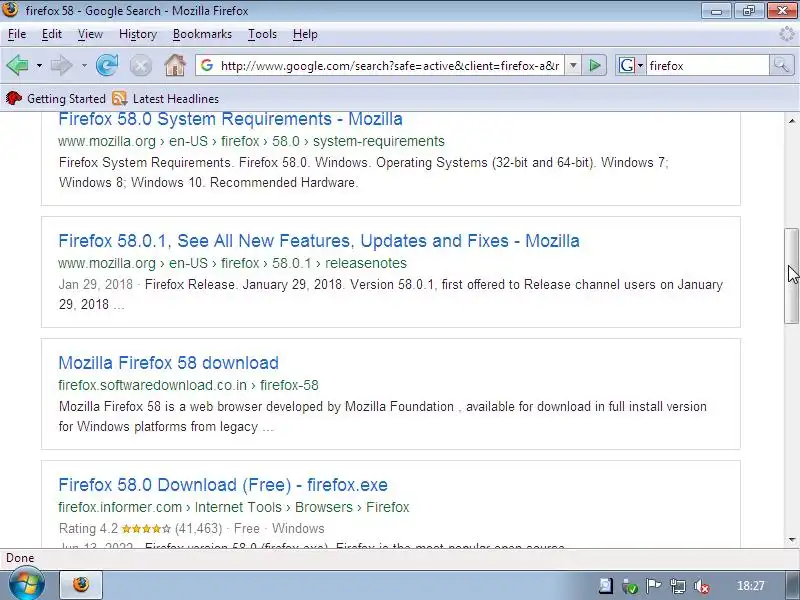Go to the Home page icon
Image resolution: width=800 pixels, height=600 pixels.
pyautogui.click(x=175, y=65)
